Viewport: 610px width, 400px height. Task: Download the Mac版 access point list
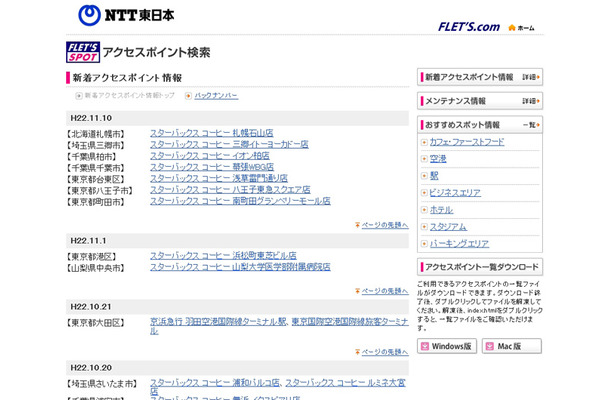point(512,346)
